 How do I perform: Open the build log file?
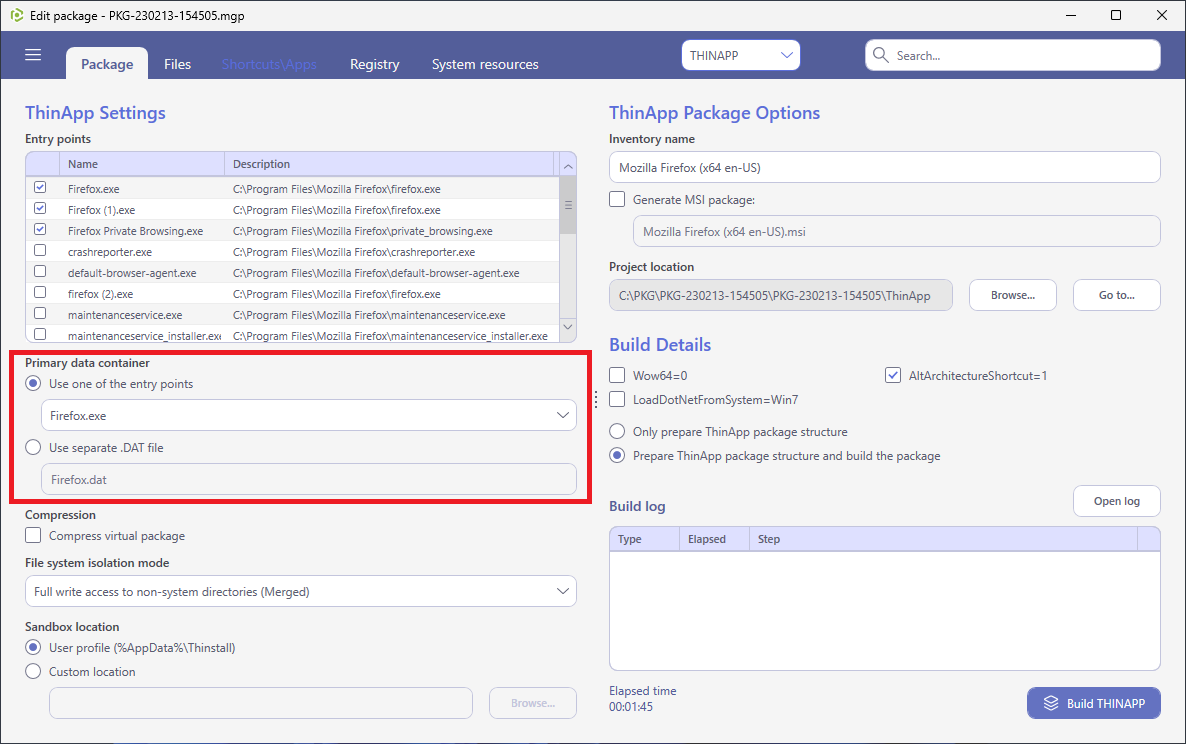(1116, 501)
